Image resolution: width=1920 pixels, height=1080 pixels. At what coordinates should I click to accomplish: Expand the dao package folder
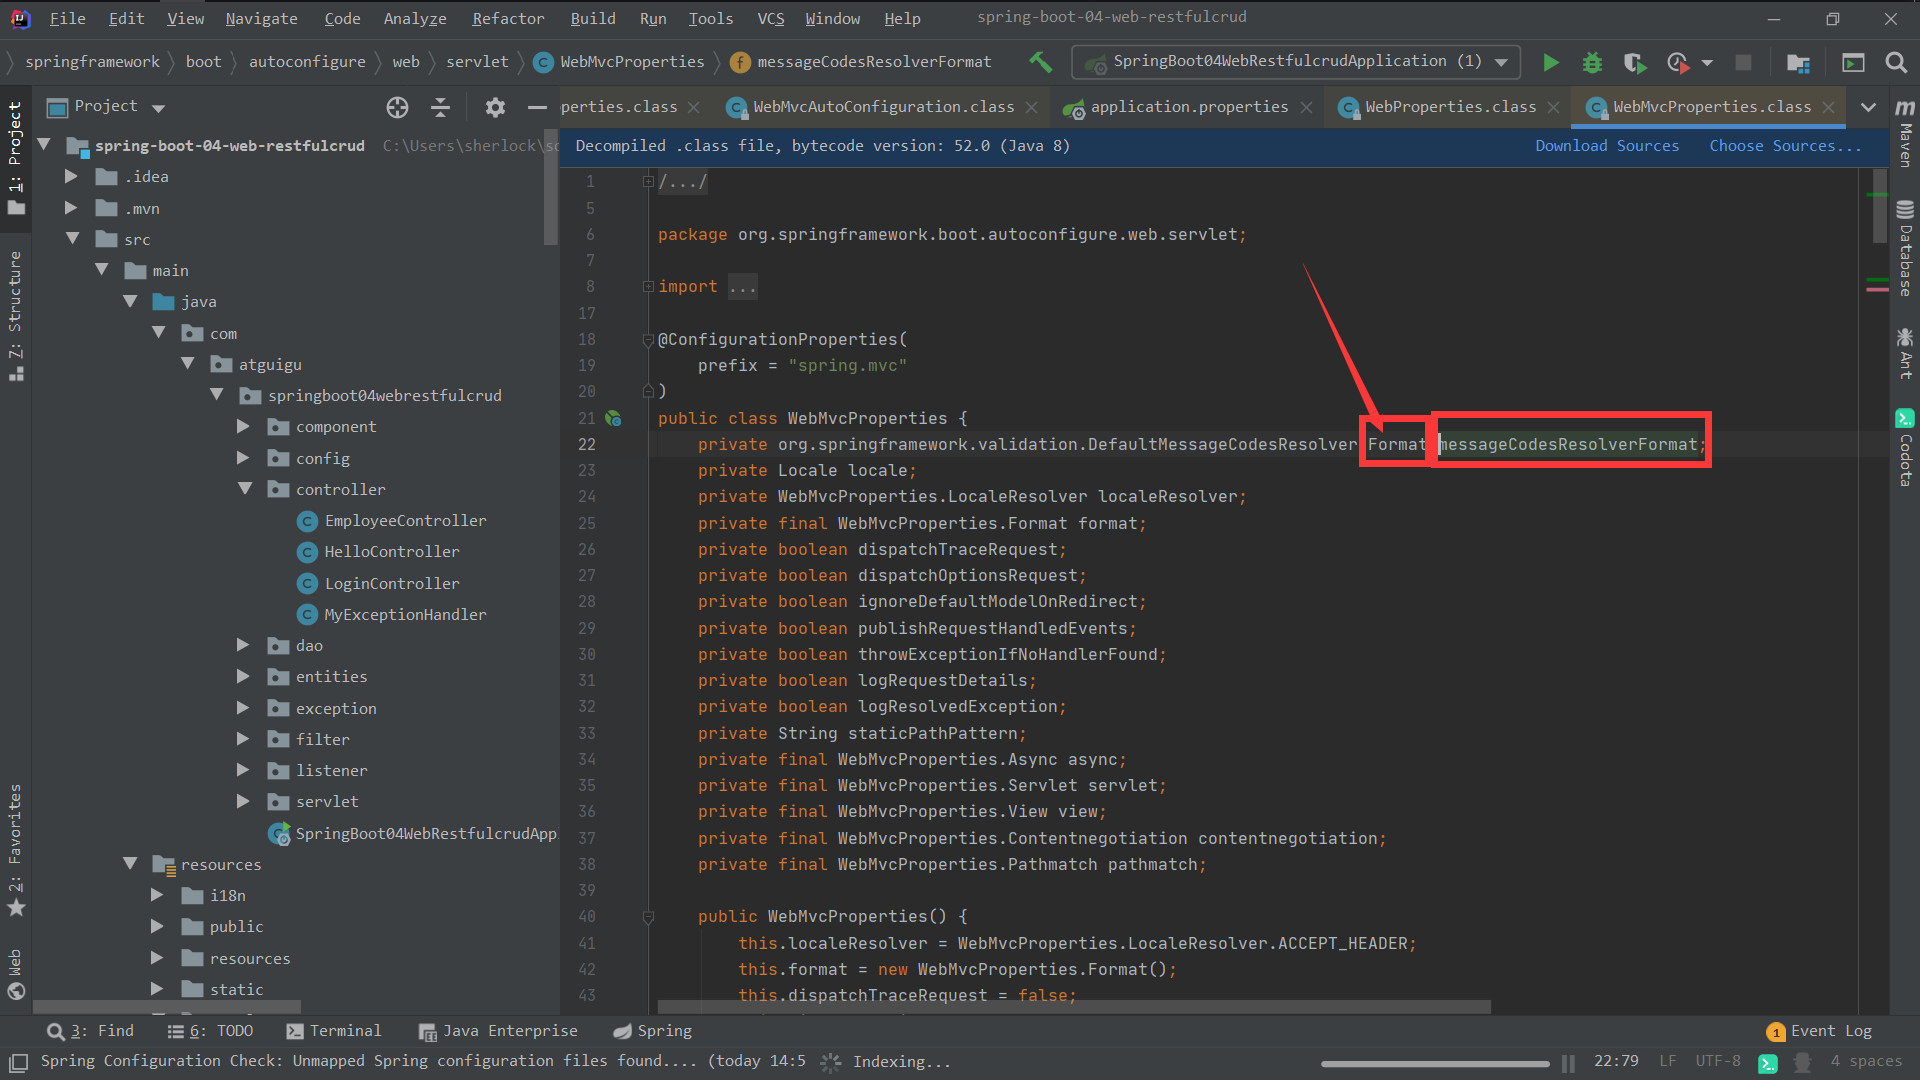point(243,646)
